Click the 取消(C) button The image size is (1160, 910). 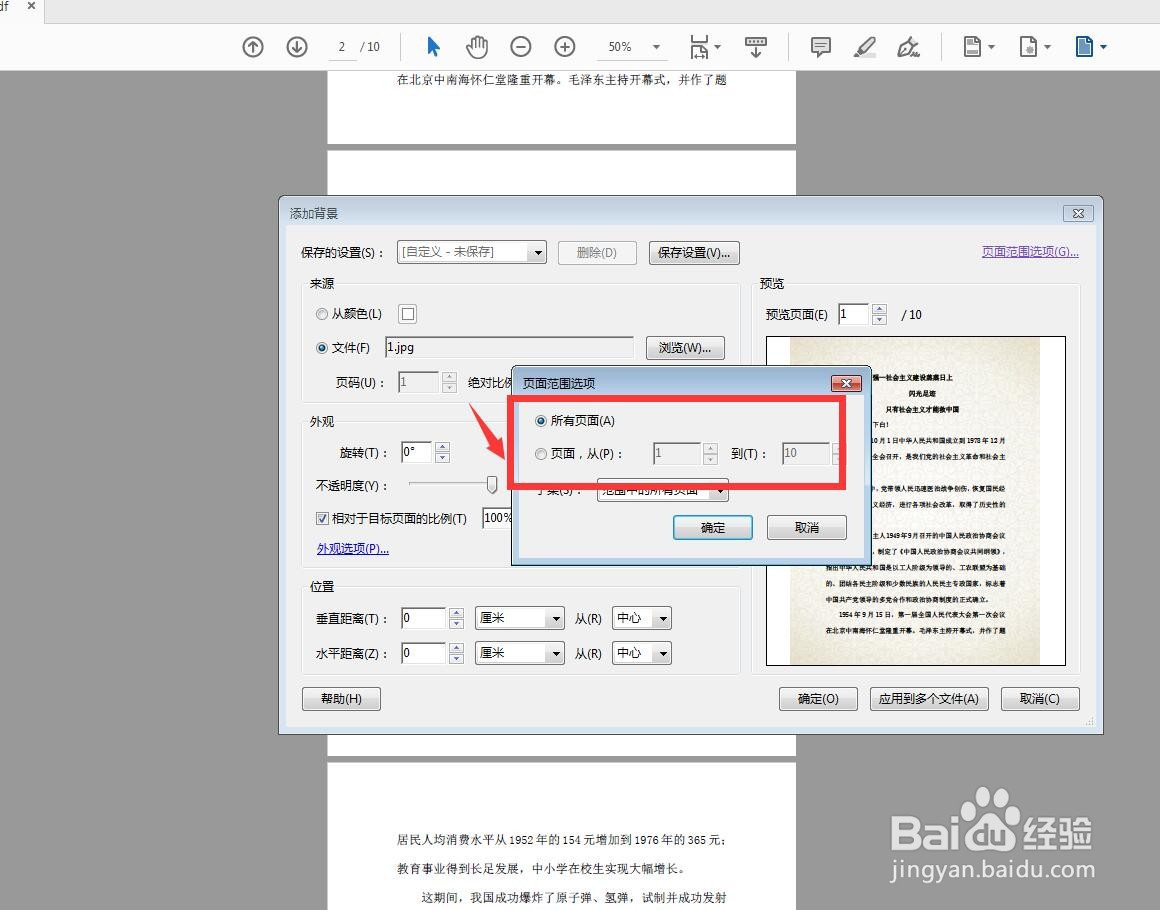pos(1039,698)
